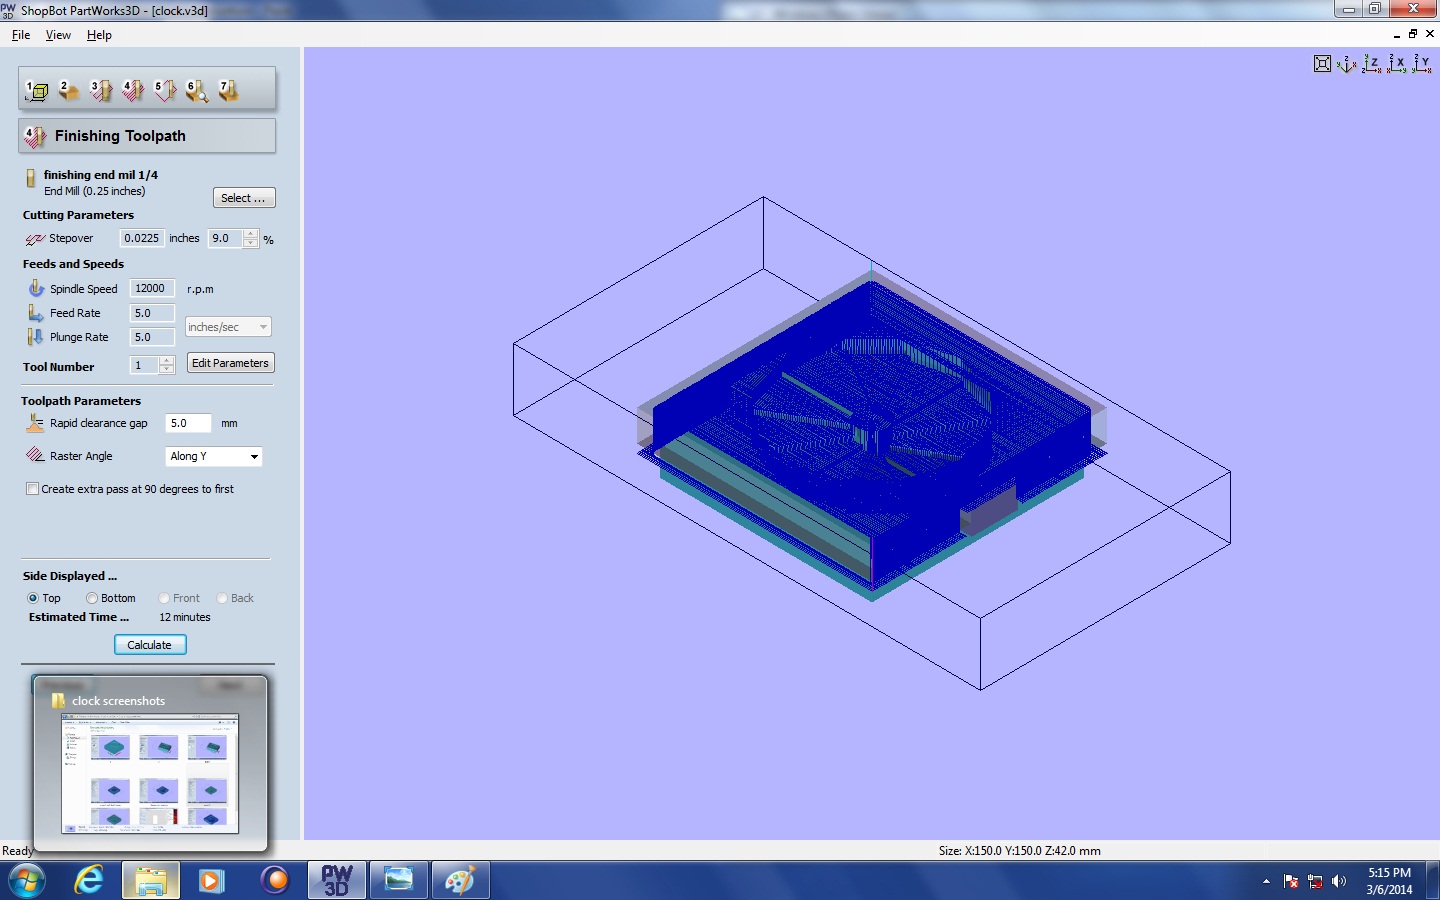Open the File menu
1440x900 pixels.
[x=21, y=35]
